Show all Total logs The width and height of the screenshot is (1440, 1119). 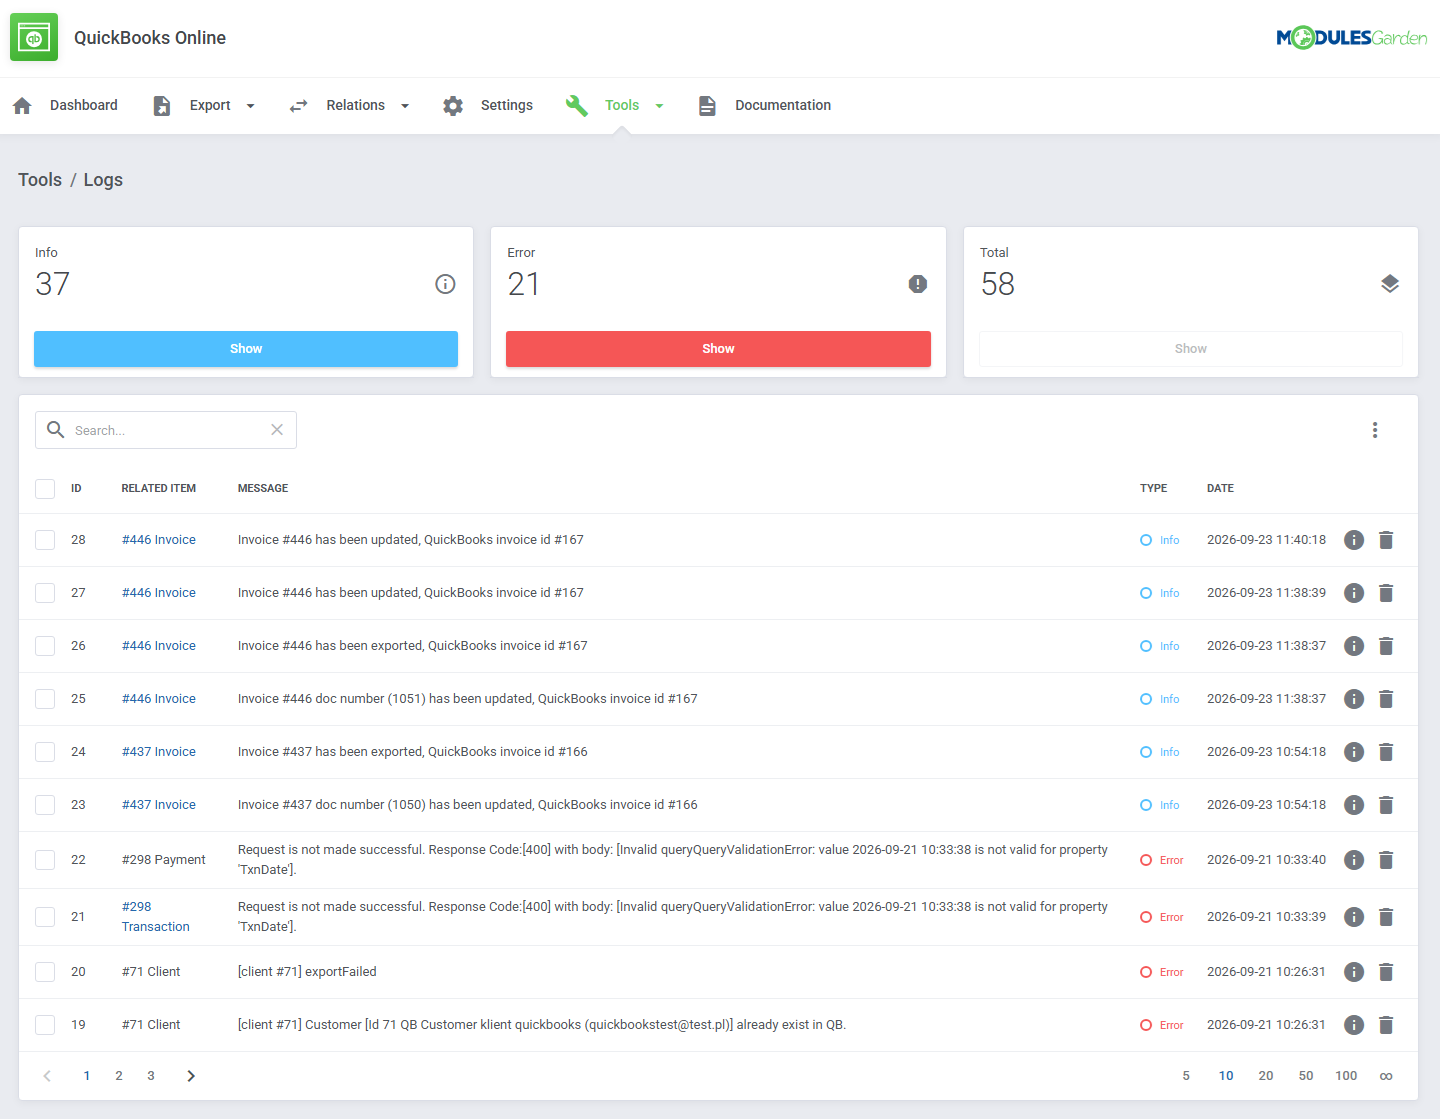(1191, 349)
